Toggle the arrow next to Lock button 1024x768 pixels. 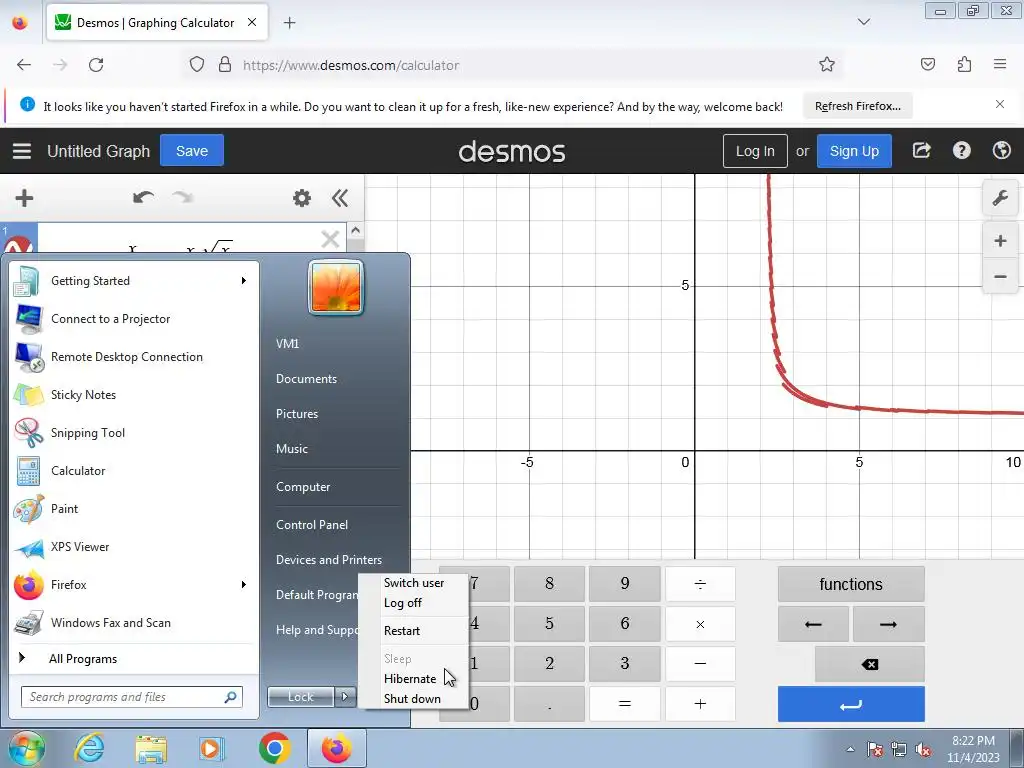[345, 697]
